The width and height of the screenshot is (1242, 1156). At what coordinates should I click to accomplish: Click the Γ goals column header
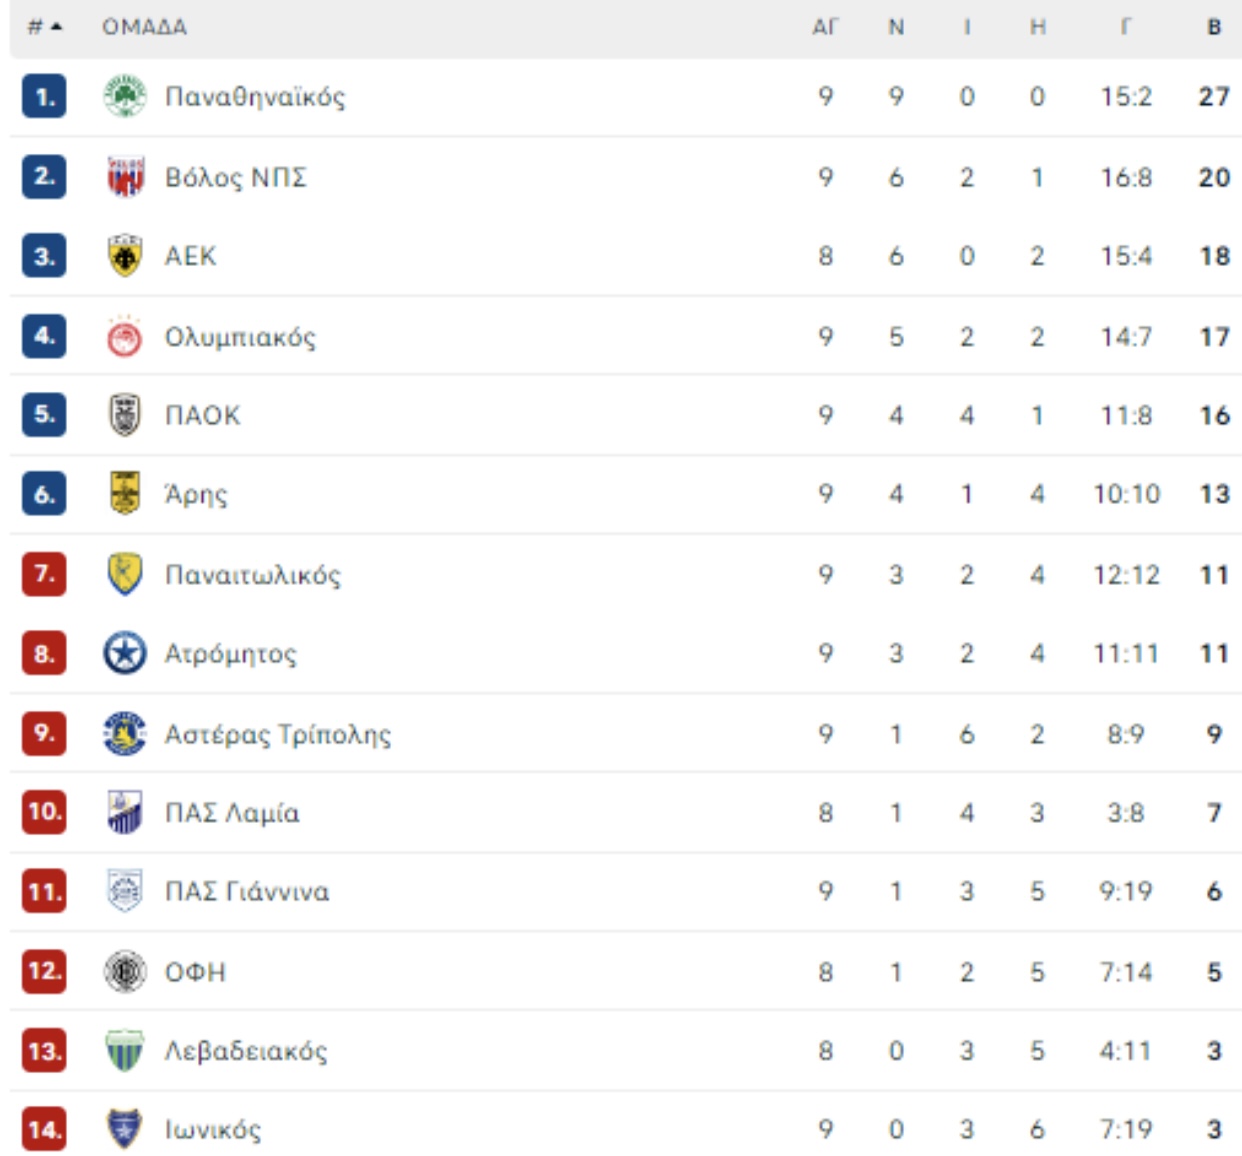(1126, 27)
